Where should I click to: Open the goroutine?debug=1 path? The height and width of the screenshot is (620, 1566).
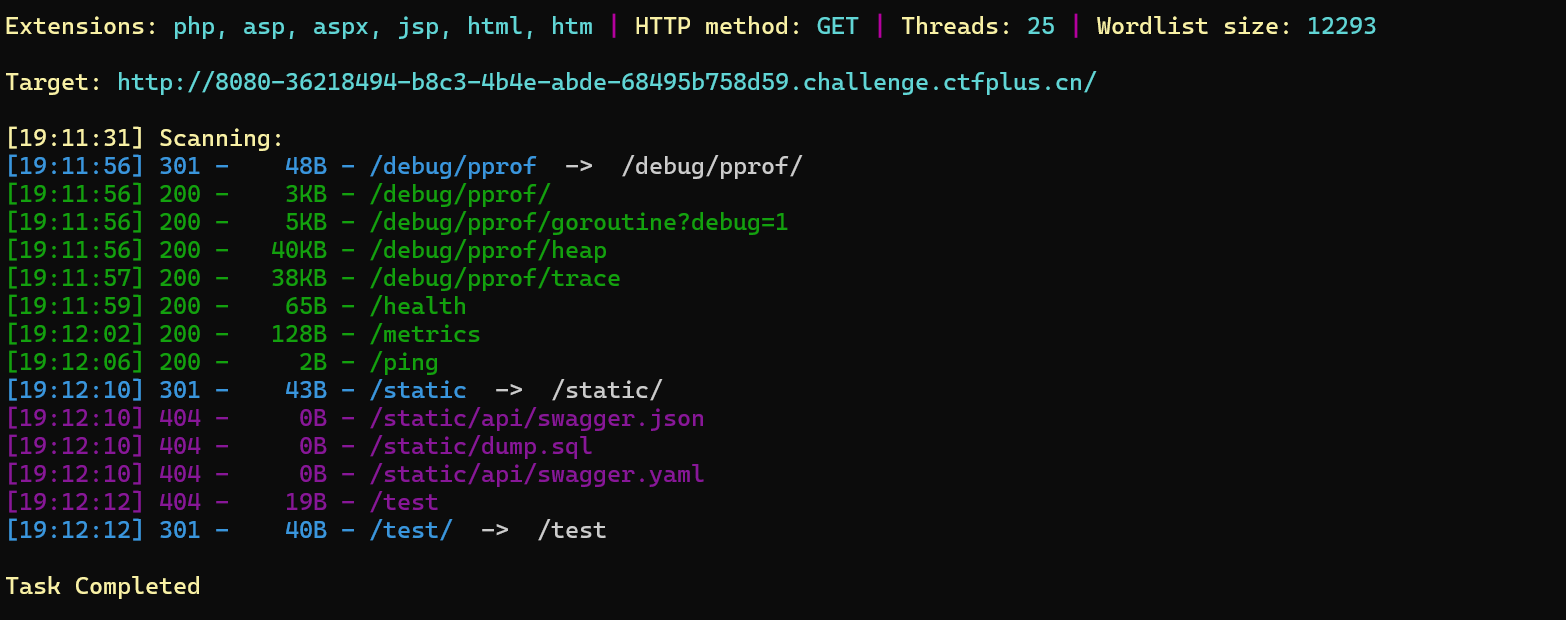click(579, 222)
